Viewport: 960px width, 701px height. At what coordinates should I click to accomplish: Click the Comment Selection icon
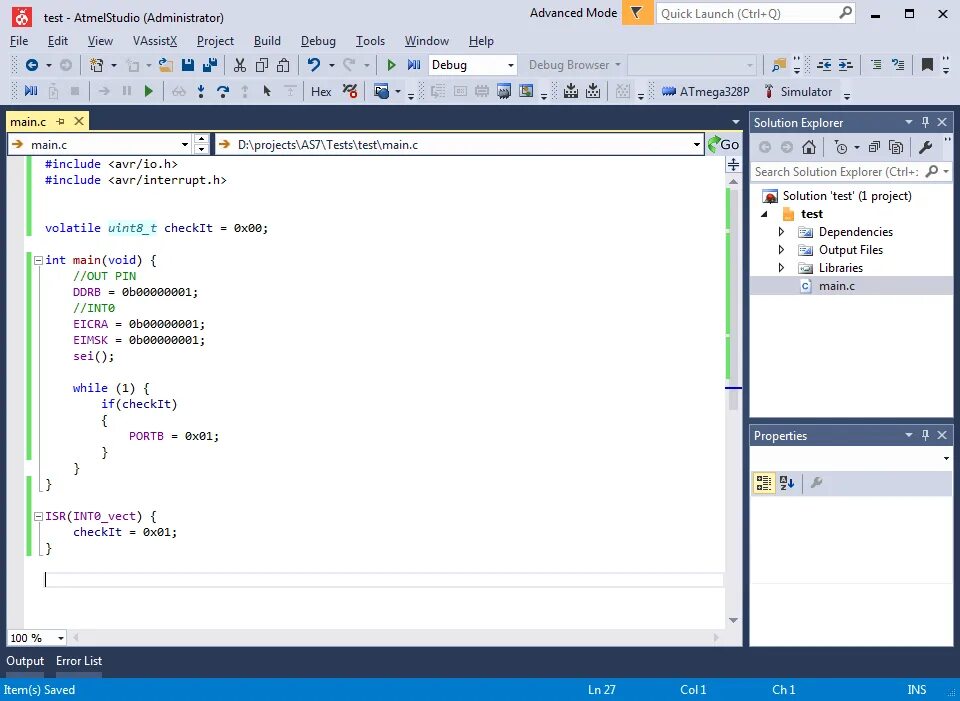pos(876,65)
